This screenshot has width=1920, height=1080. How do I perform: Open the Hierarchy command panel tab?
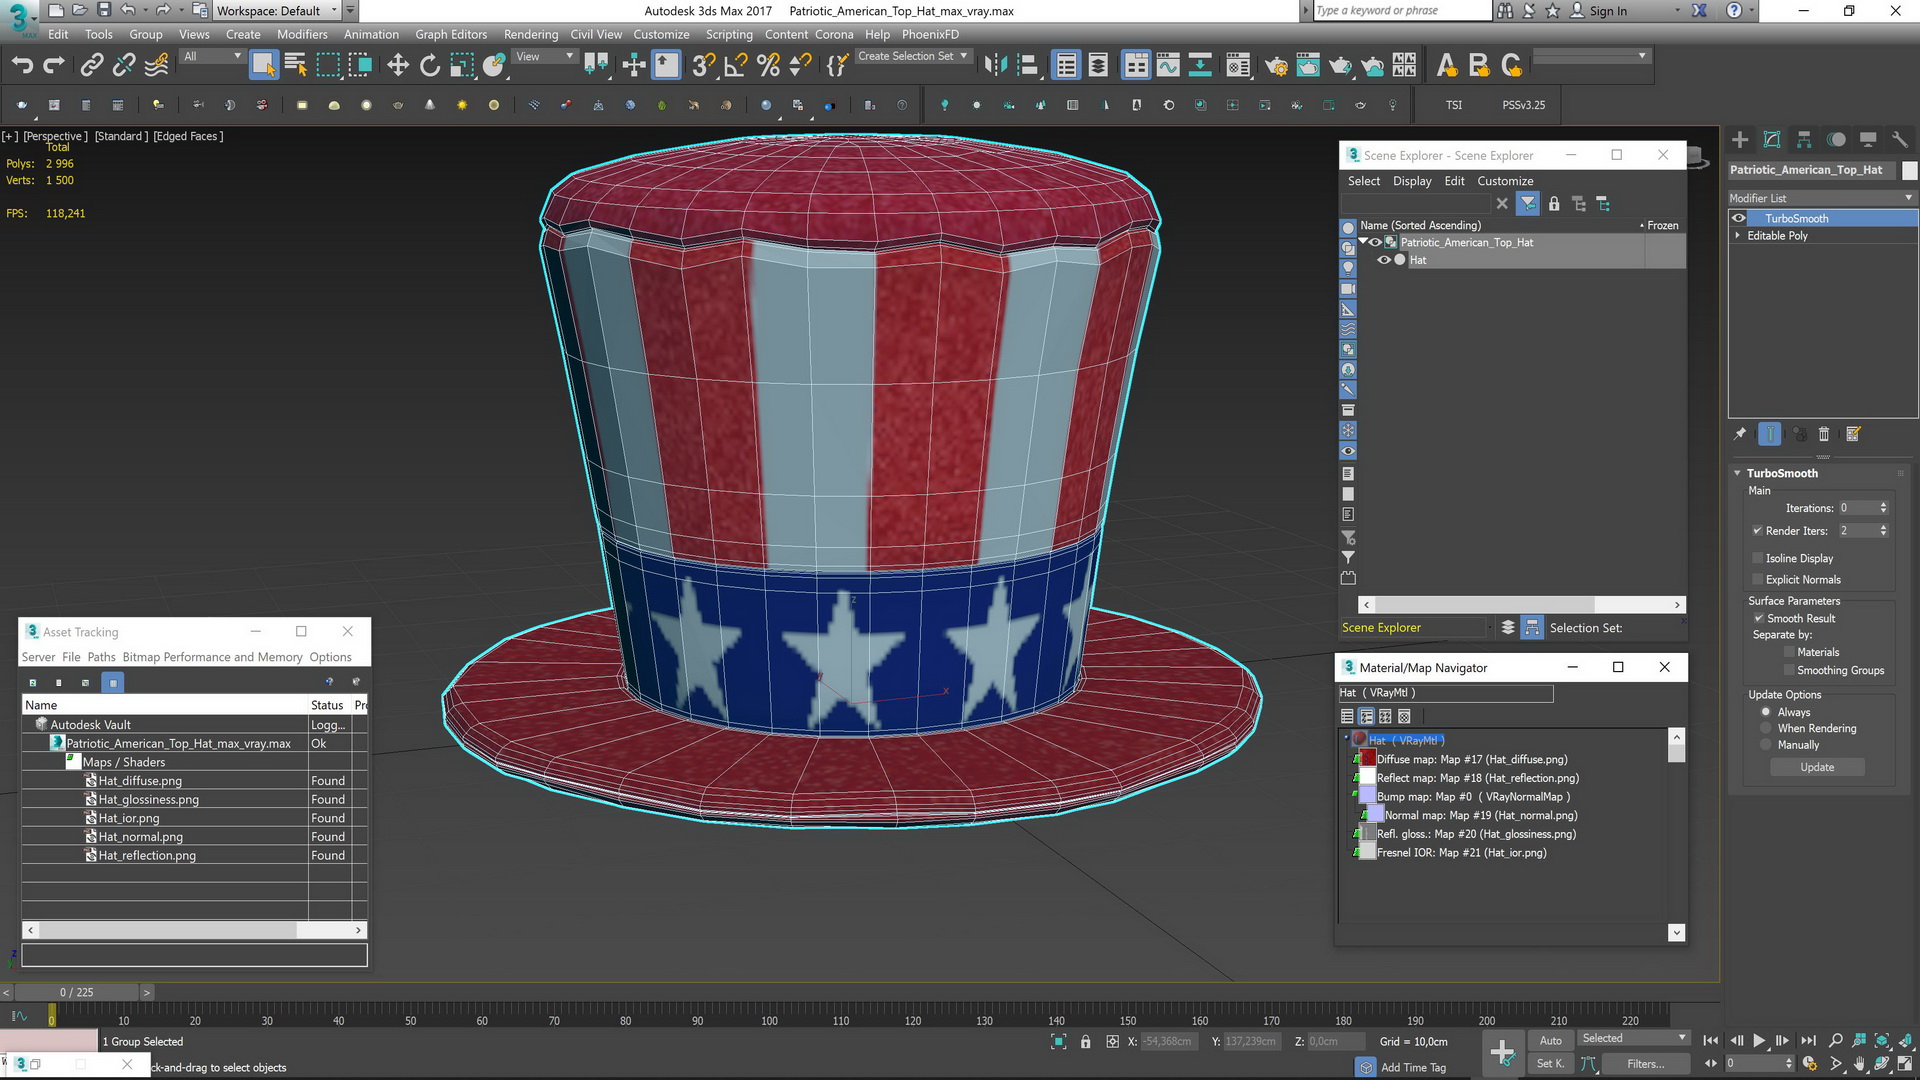pos(1804,140)
